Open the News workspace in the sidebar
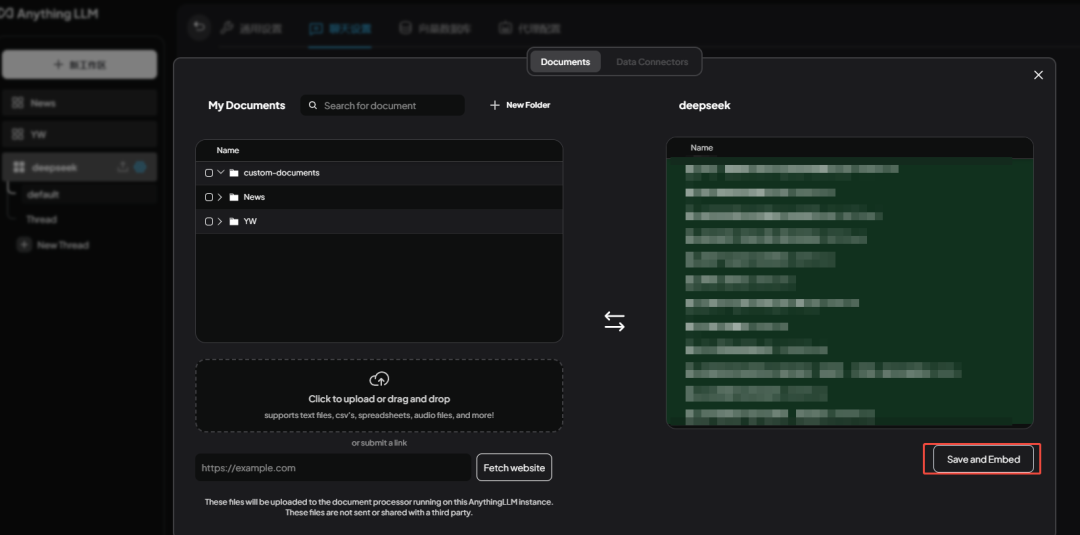1080x535 pixels. (x=79, y=103)
